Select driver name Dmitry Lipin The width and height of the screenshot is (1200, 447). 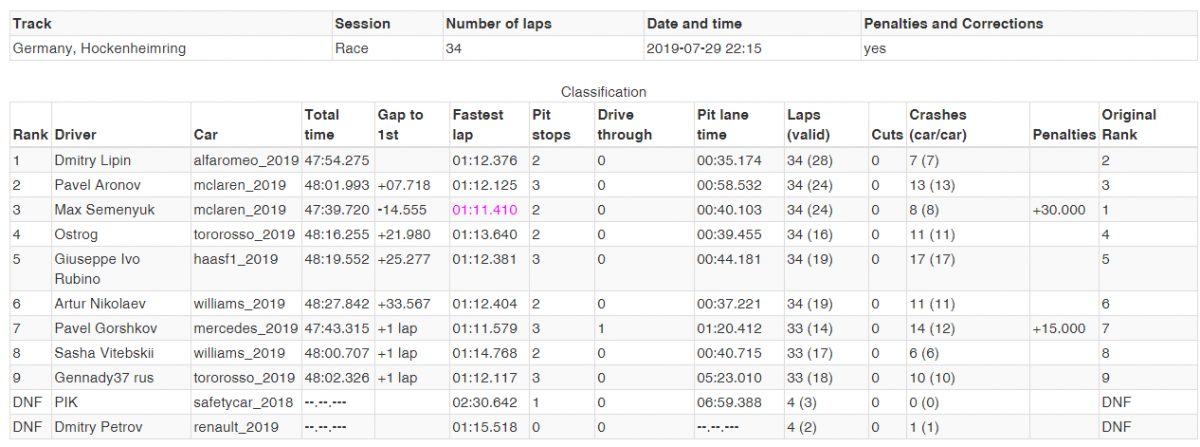click(93, 160)
